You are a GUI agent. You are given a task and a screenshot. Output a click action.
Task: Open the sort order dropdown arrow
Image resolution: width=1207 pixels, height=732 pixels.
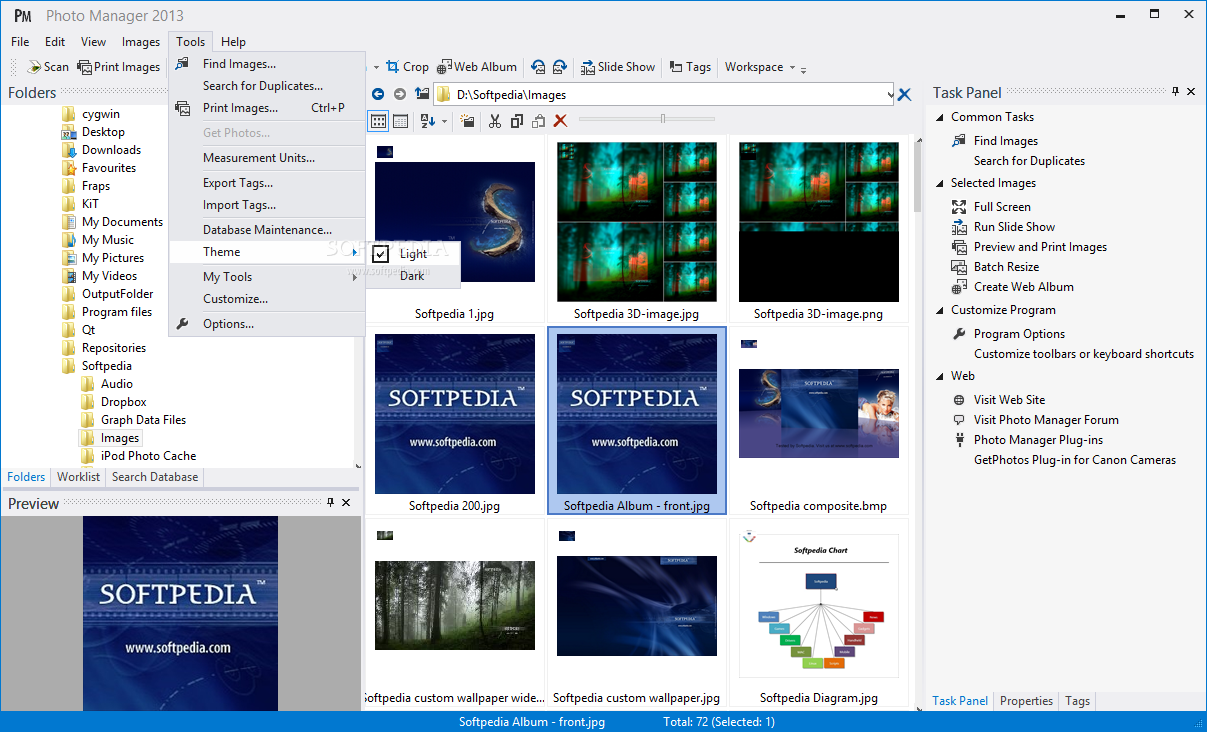pyautogui.click(x=444, y=122)
